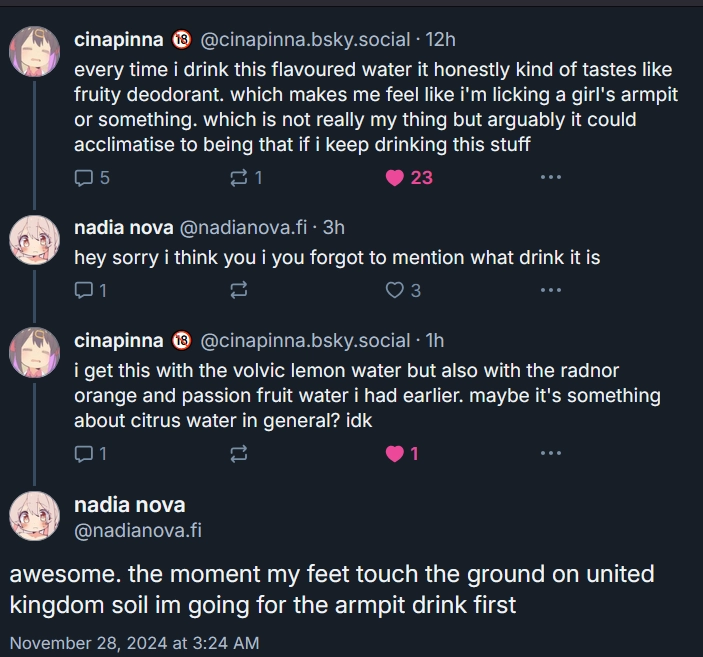This screenshot has height=657, width=703.
Task: Open cinapinna's avatar on the 1h reply
Action: [x=34, y=352]
